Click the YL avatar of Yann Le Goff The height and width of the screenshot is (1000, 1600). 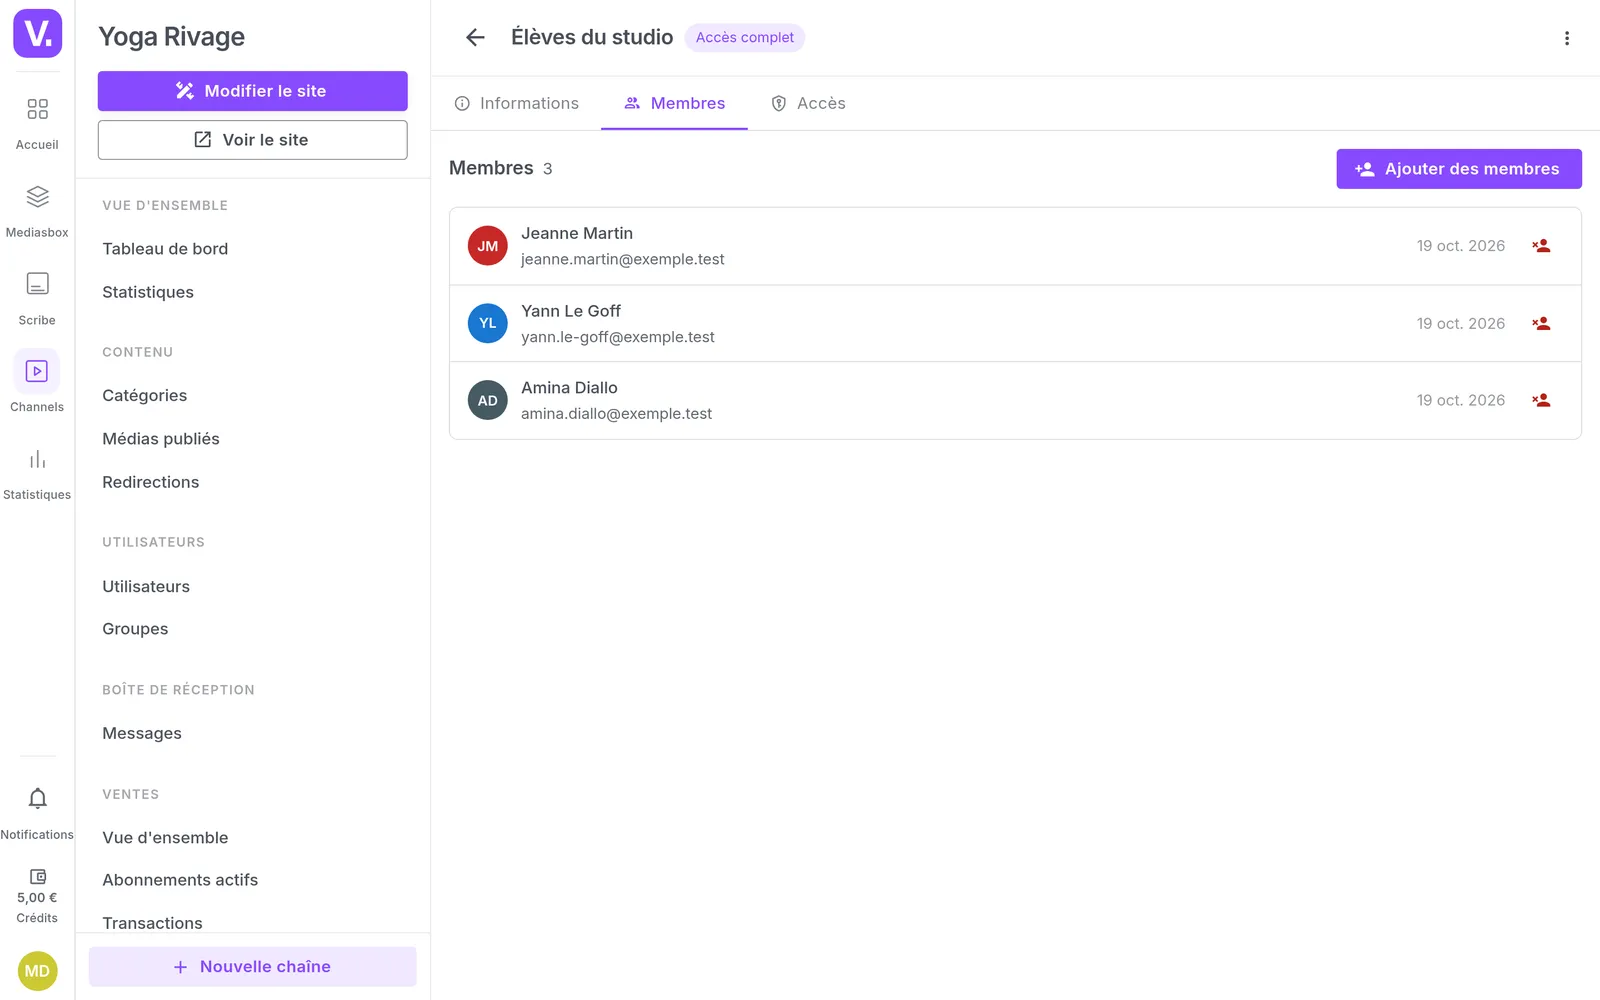click(x=487, y=323)
